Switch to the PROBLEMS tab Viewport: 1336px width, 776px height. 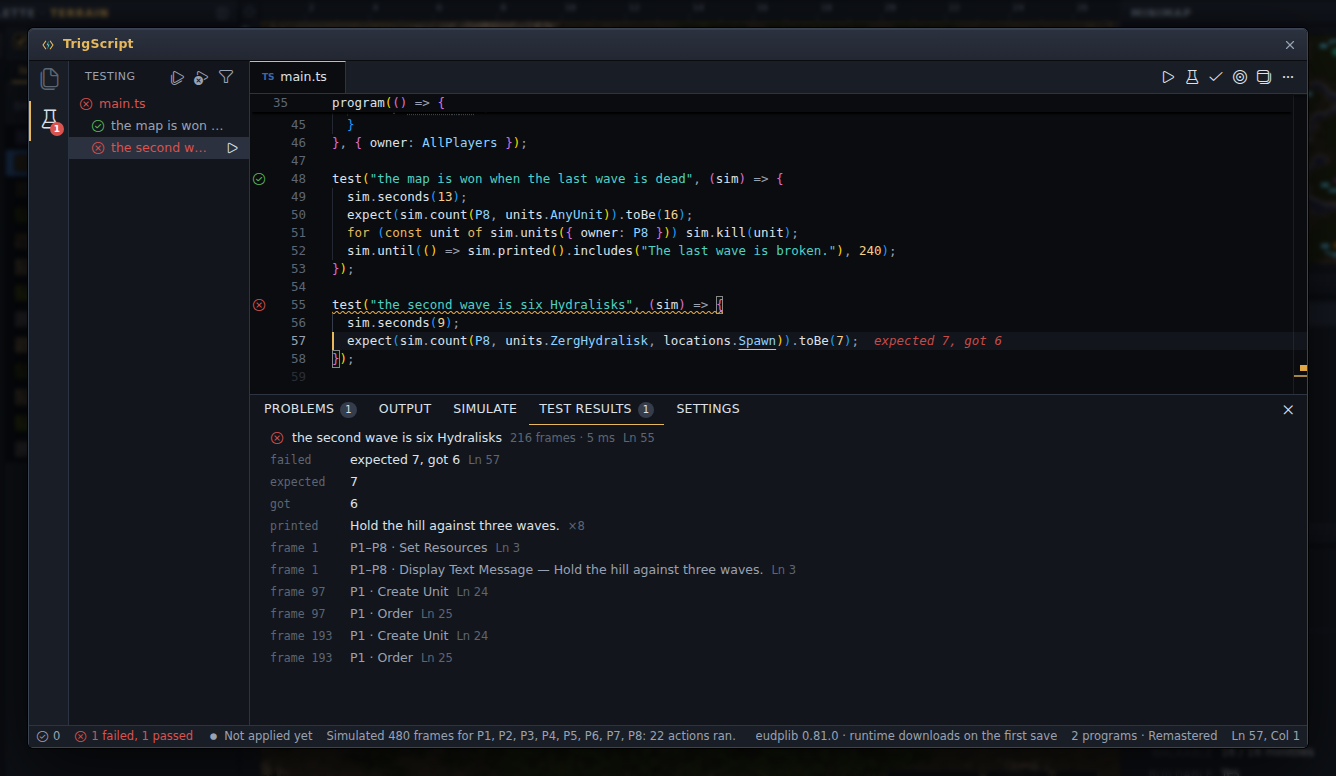[310, 409]
